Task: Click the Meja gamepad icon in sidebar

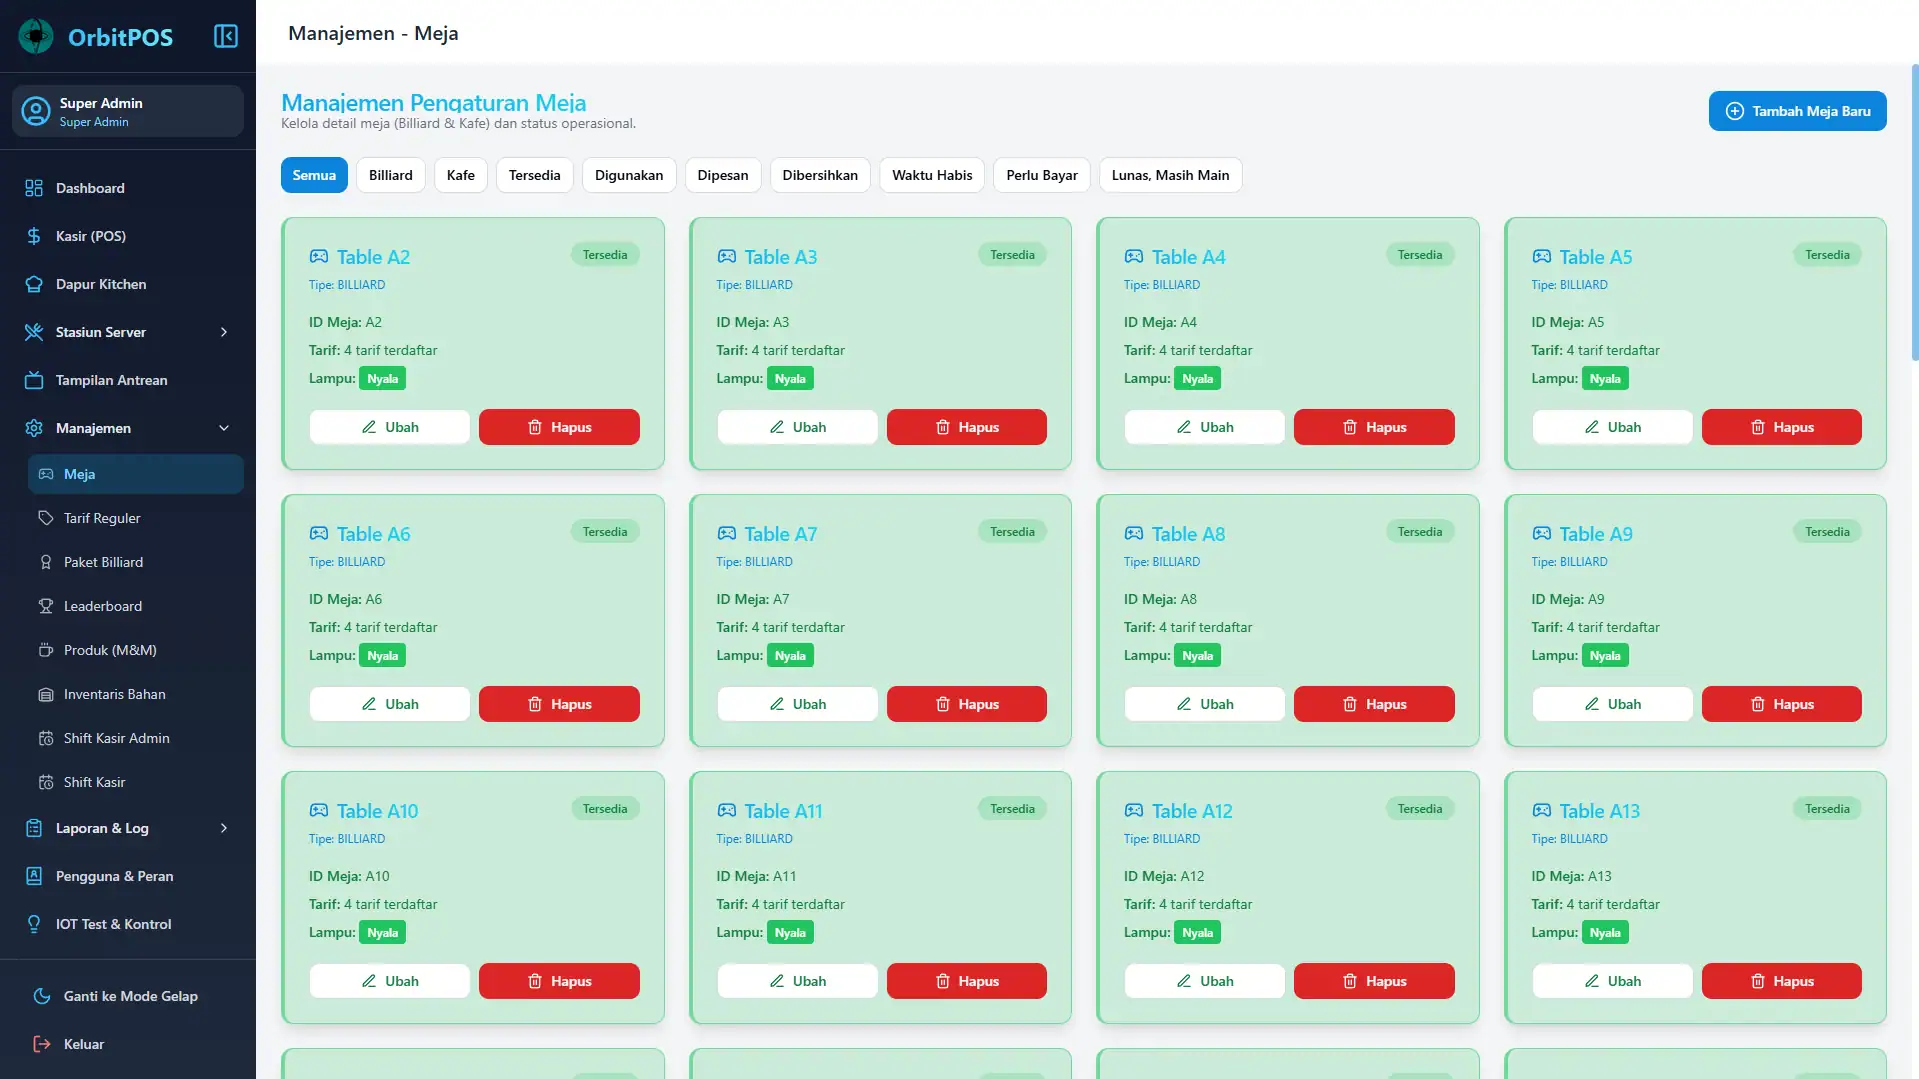Action: coord(46,474)
